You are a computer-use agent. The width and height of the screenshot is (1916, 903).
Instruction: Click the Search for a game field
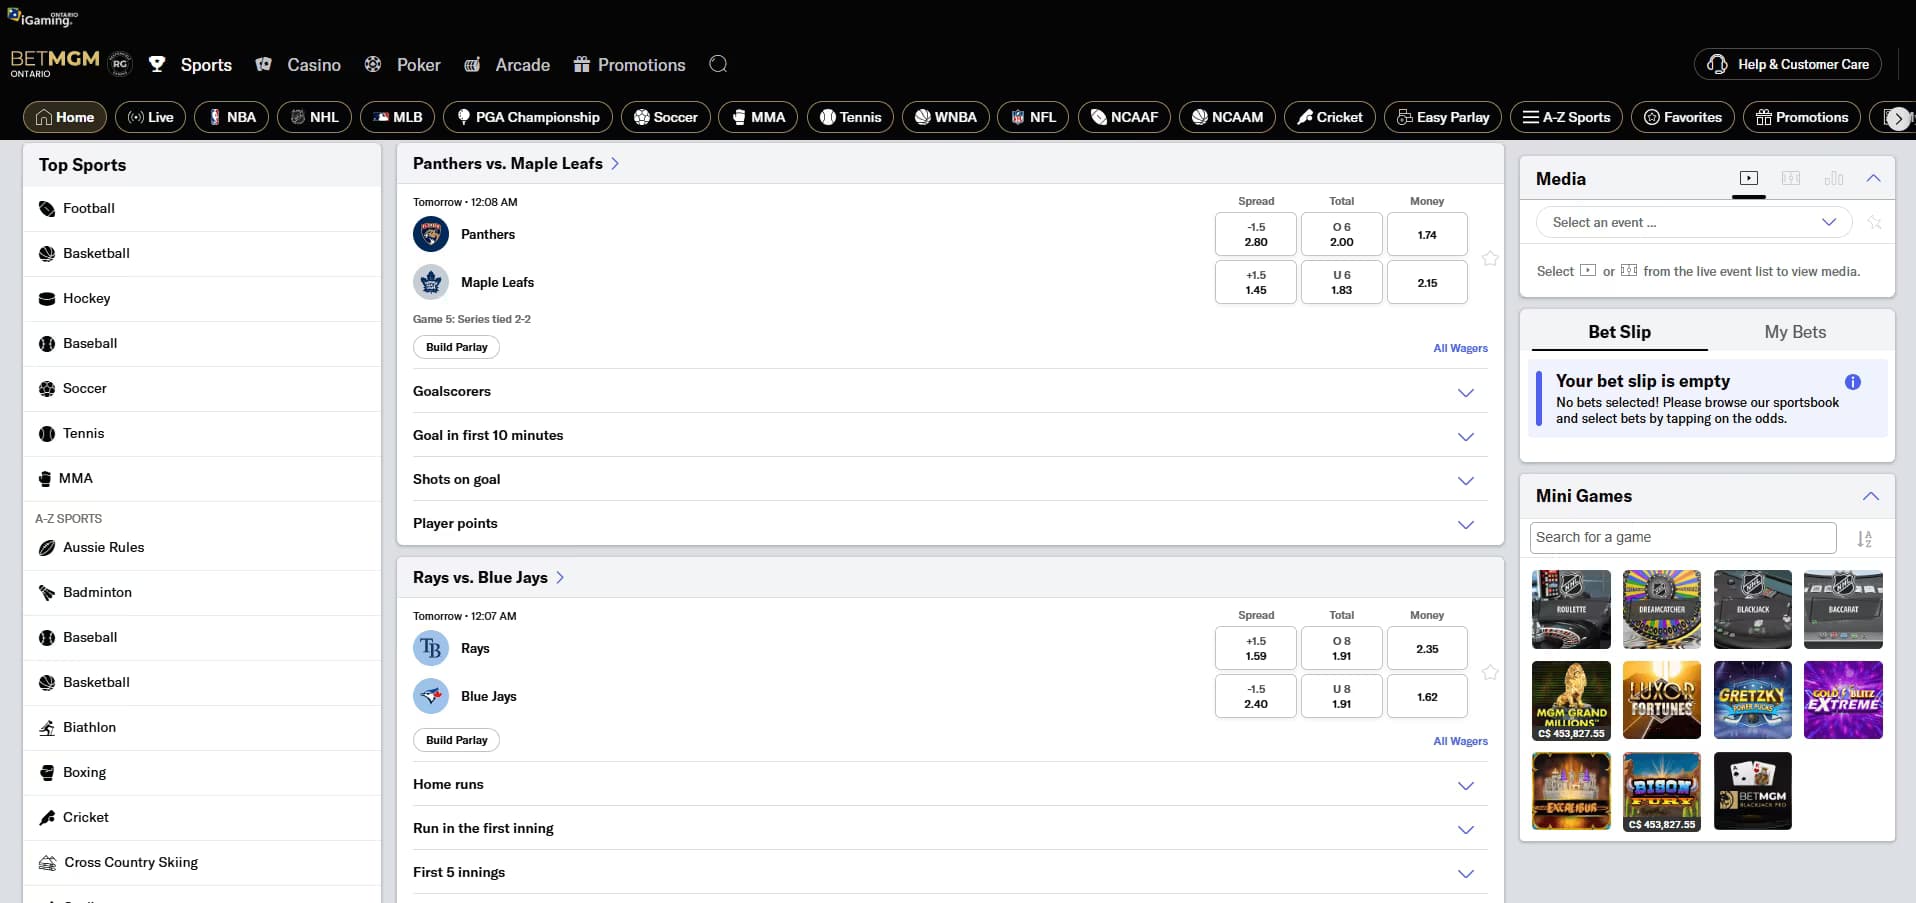coord(1683,537)
